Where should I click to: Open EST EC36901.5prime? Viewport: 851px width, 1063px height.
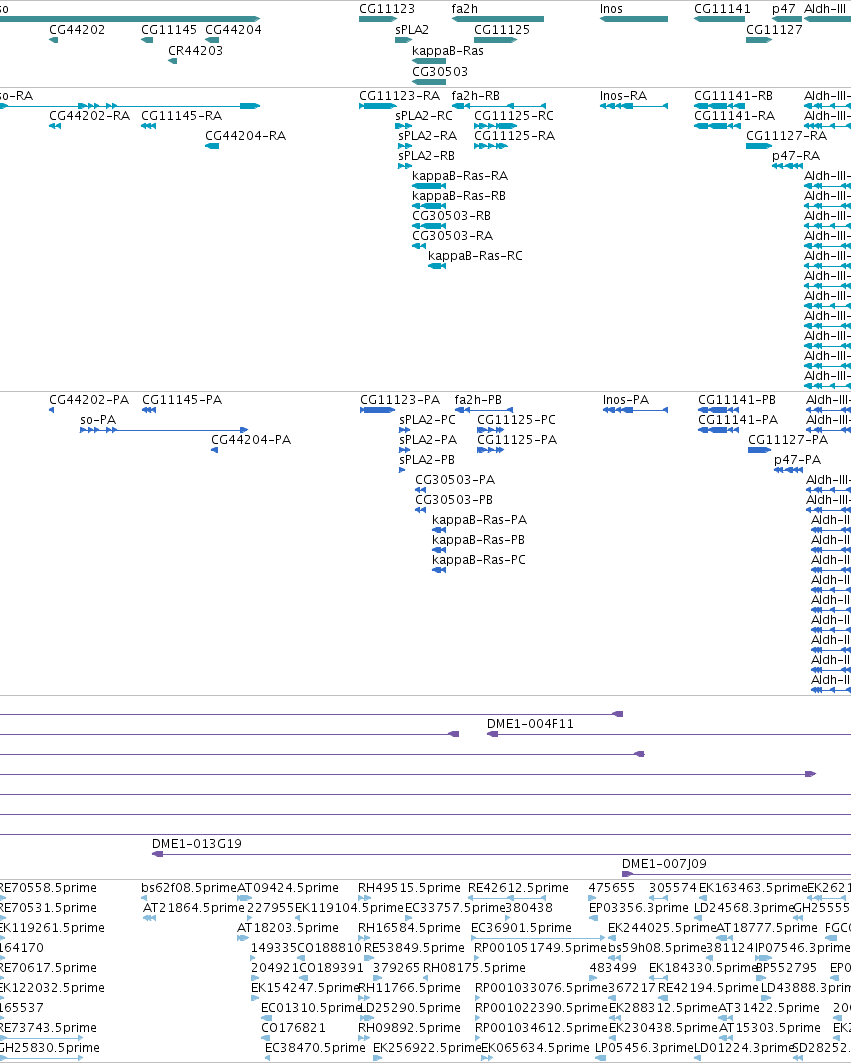[521, 928]
